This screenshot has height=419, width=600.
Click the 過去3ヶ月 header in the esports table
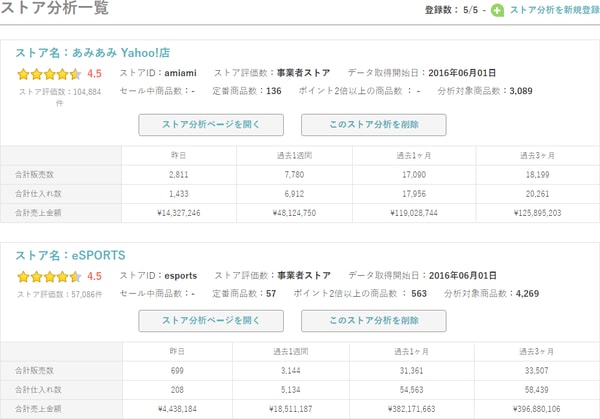tap(536, 351)
